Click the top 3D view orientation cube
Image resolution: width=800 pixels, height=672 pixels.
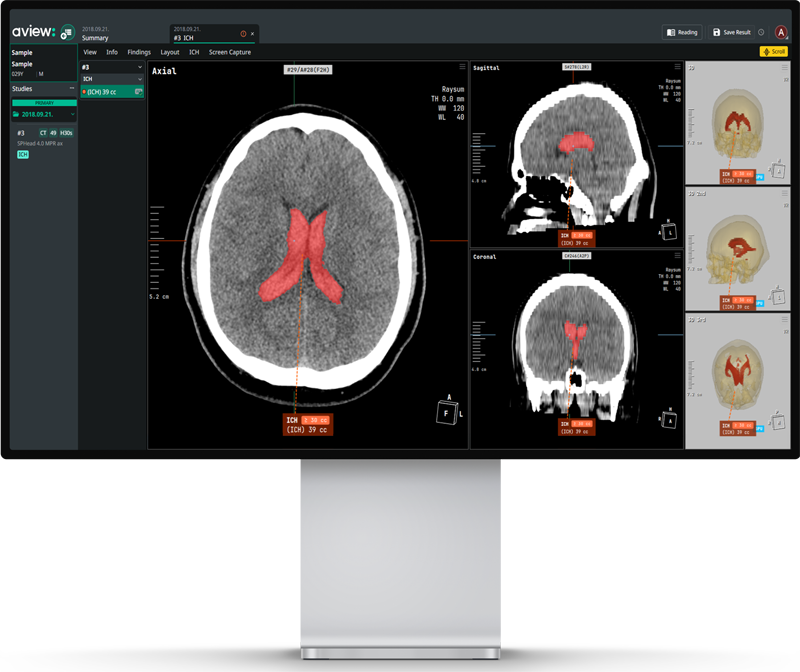coord(778,170)
